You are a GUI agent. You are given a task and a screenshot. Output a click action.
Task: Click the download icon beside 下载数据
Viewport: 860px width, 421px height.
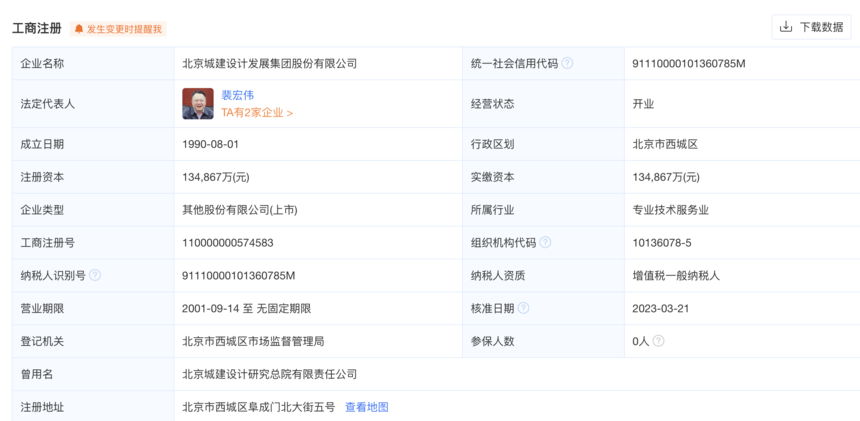pos(786,27)
